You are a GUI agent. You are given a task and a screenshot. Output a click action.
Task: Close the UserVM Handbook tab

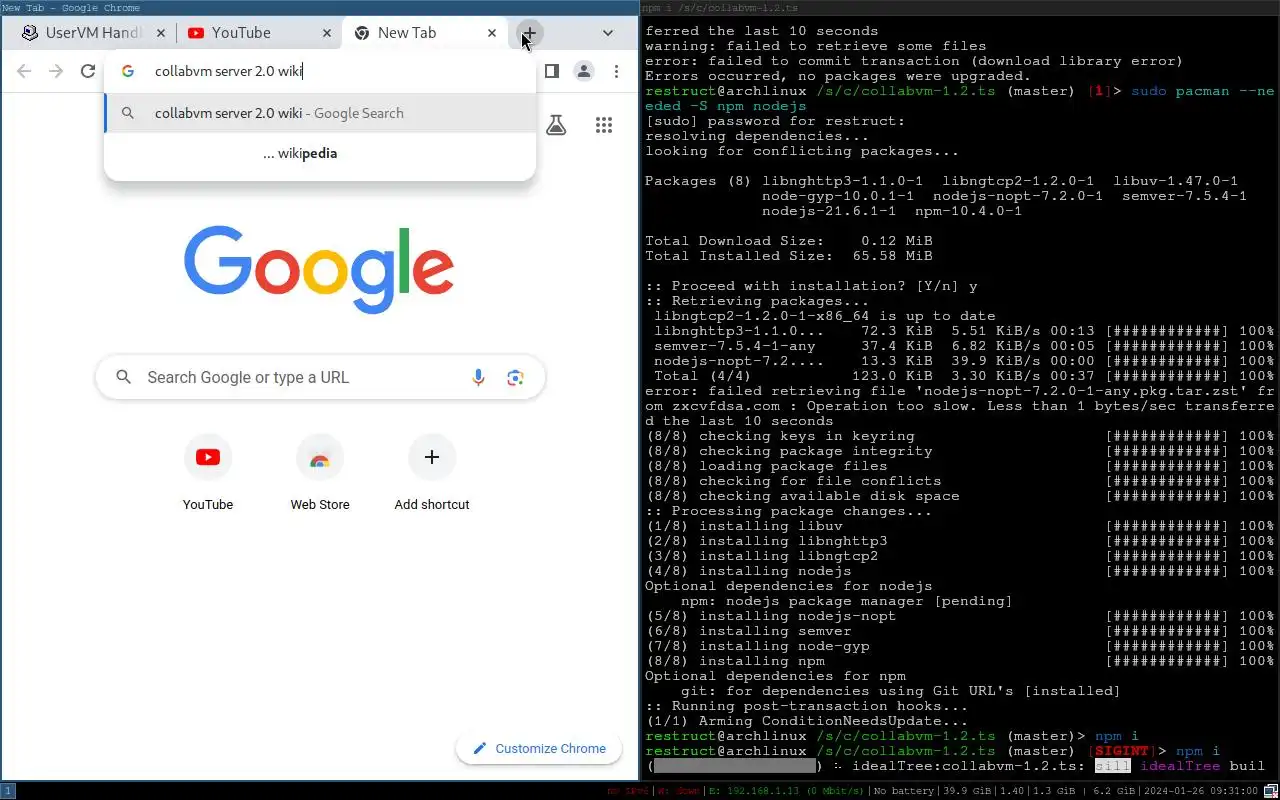(161, 33)
